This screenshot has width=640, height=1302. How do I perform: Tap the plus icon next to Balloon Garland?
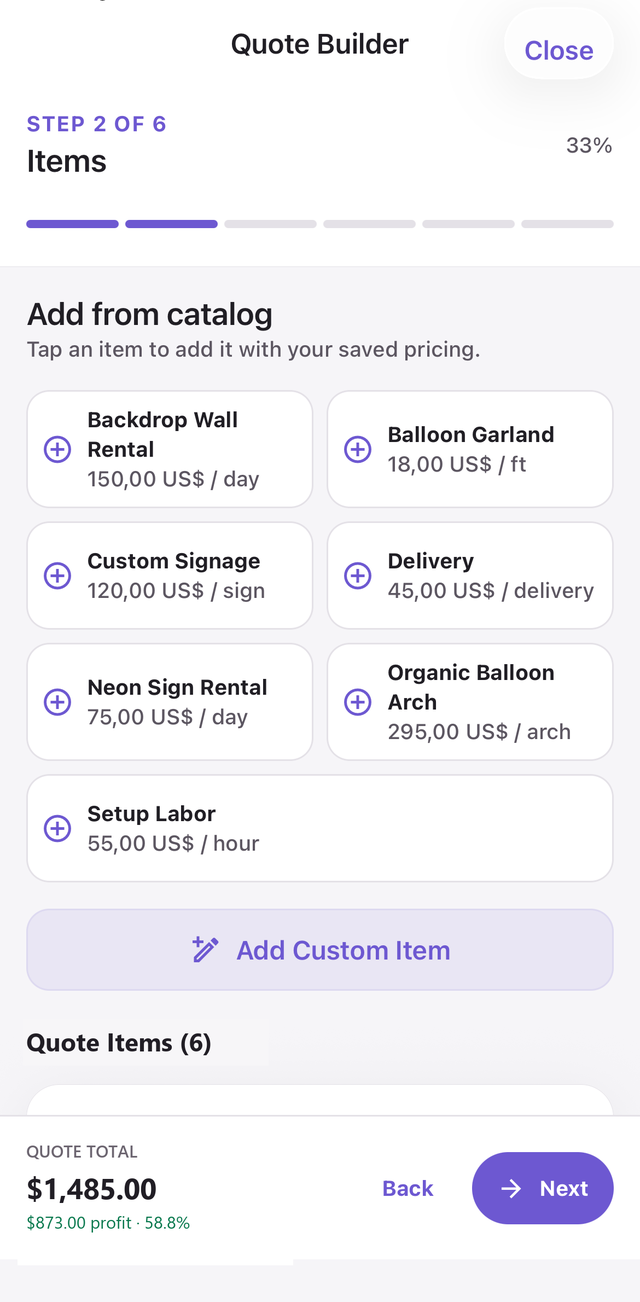(x=358, y=449)
